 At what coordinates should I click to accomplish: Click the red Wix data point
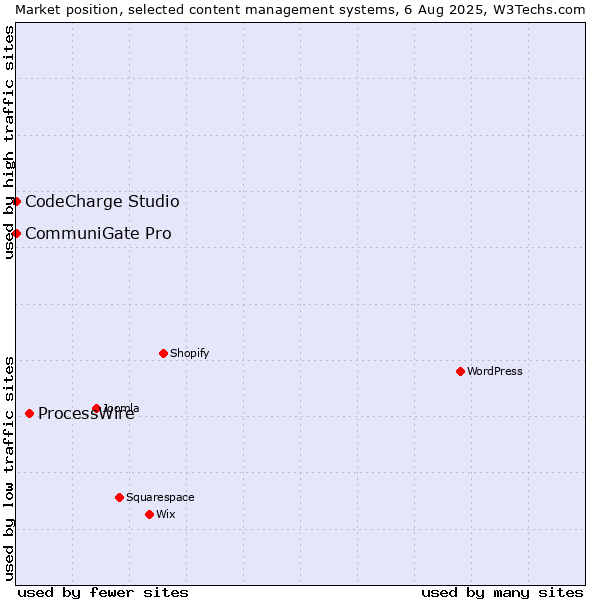[150, 514]
